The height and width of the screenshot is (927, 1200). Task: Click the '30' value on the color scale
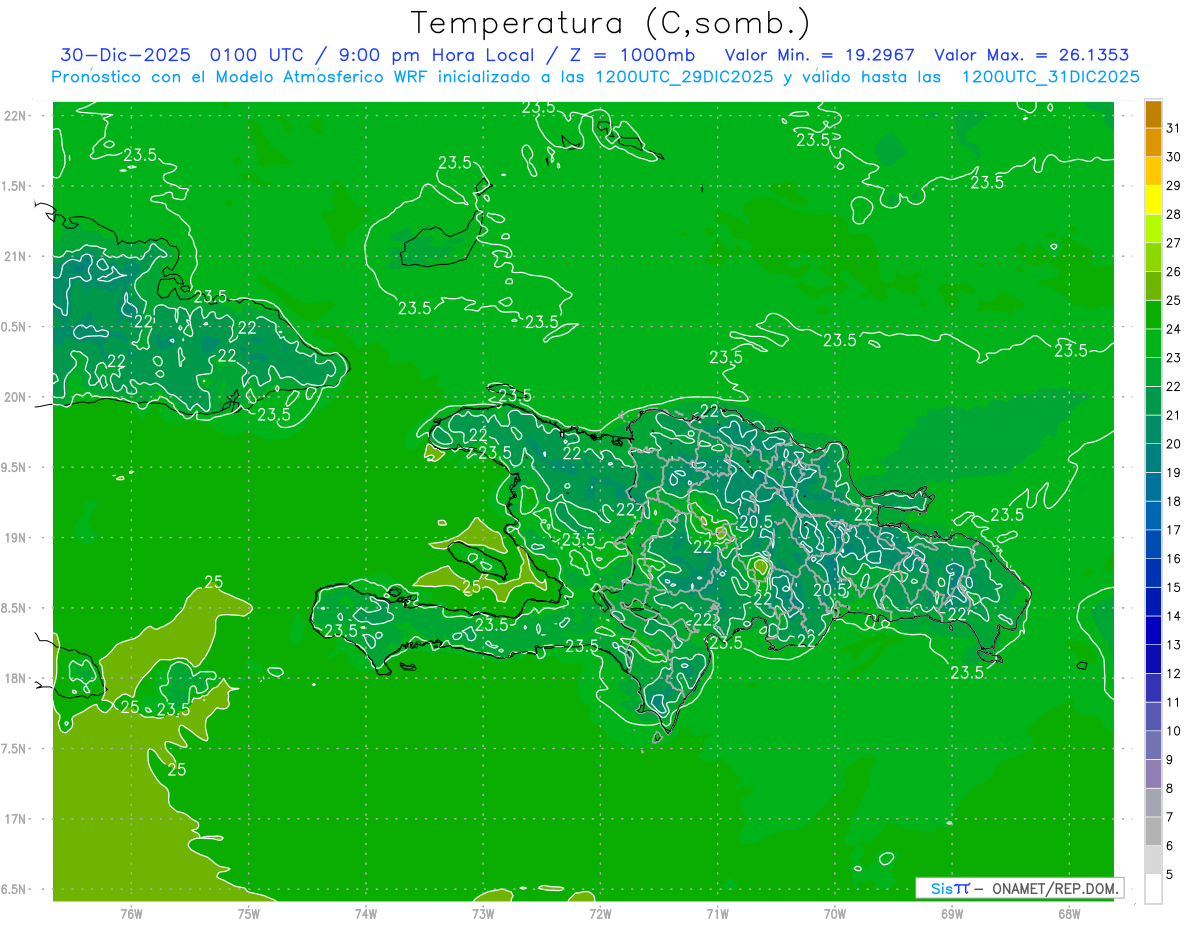1173,157
